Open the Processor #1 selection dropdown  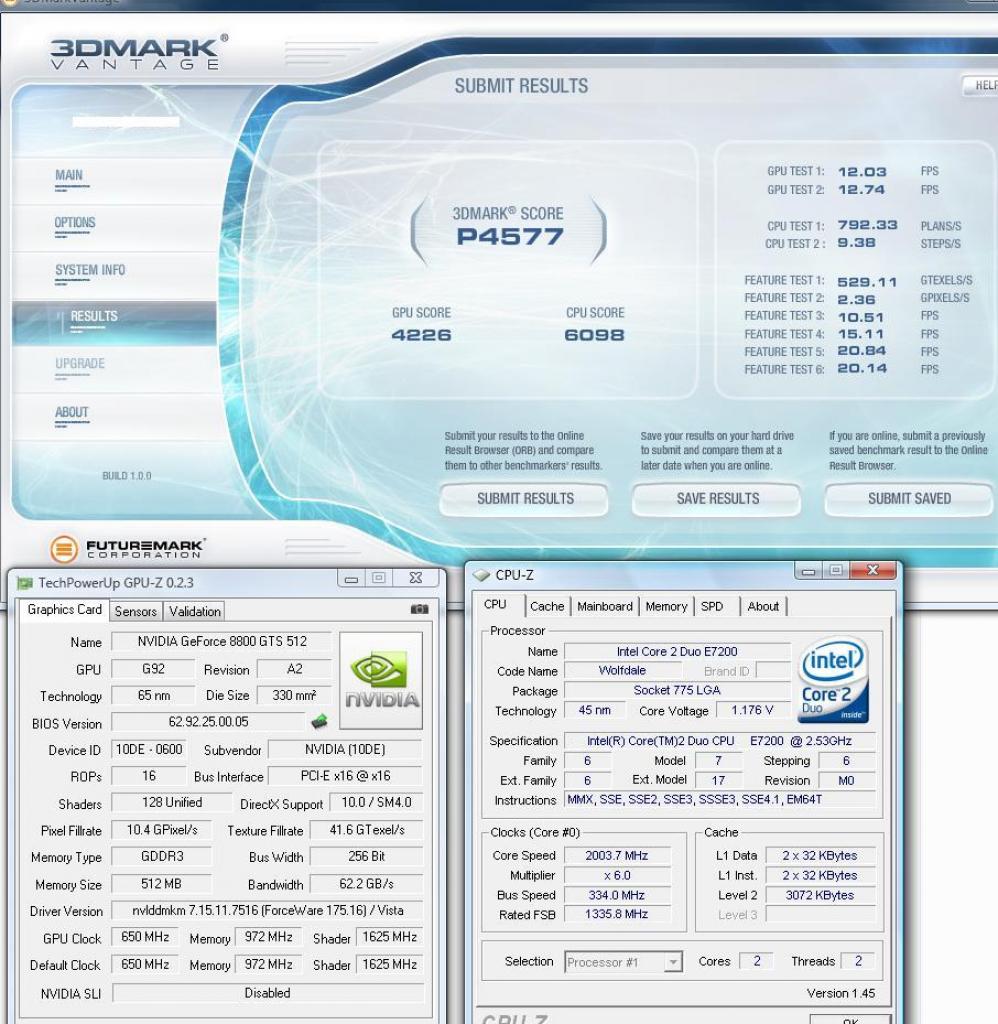click(672, 962)
